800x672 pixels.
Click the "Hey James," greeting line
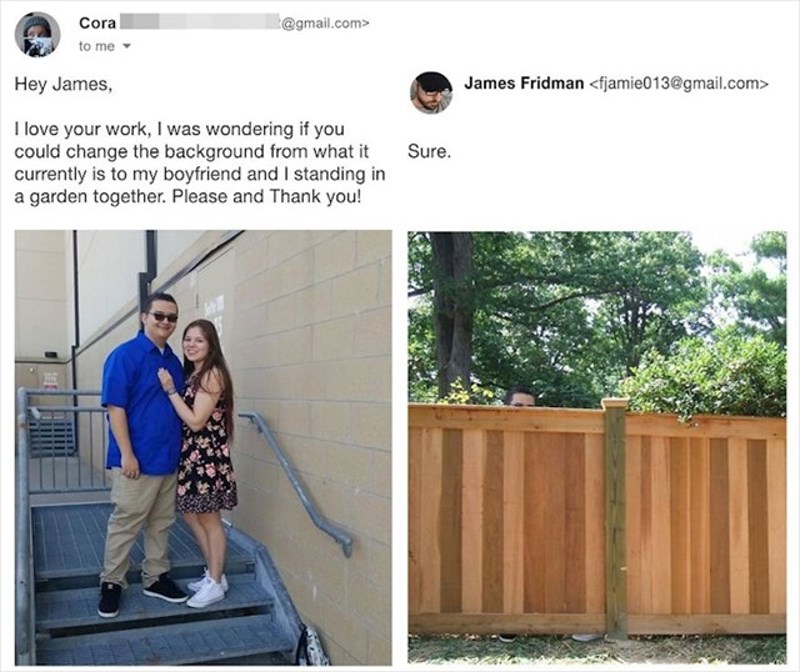tap(63, 84)
